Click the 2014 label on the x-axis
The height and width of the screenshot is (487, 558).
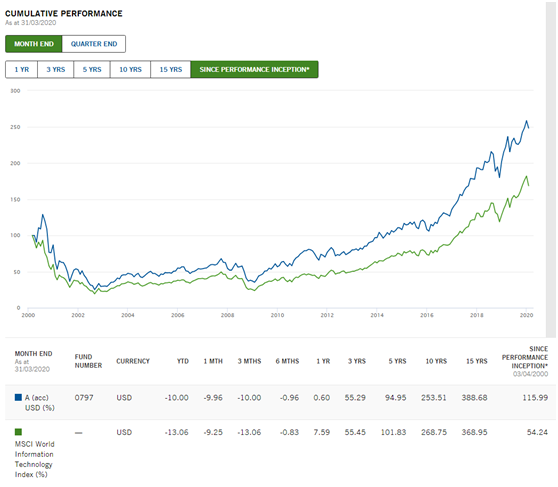tap(377, 315)
